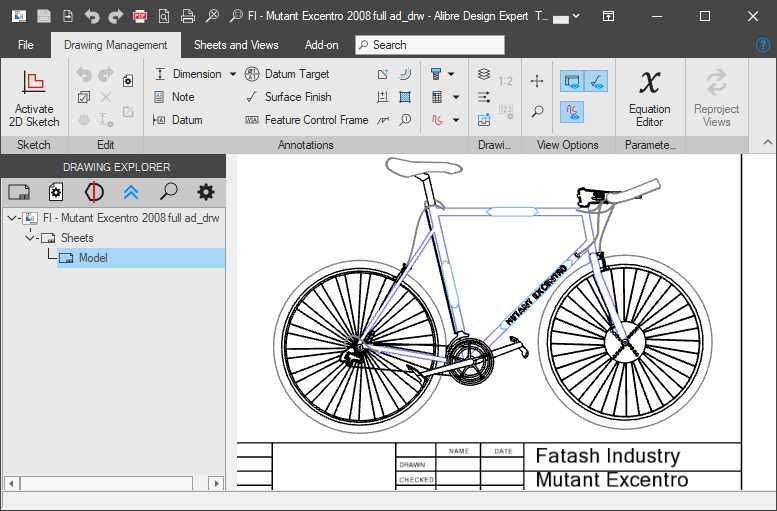Open the Dimension dropdown arrow
Screen dimensions: 777x511
pos(233,74)
